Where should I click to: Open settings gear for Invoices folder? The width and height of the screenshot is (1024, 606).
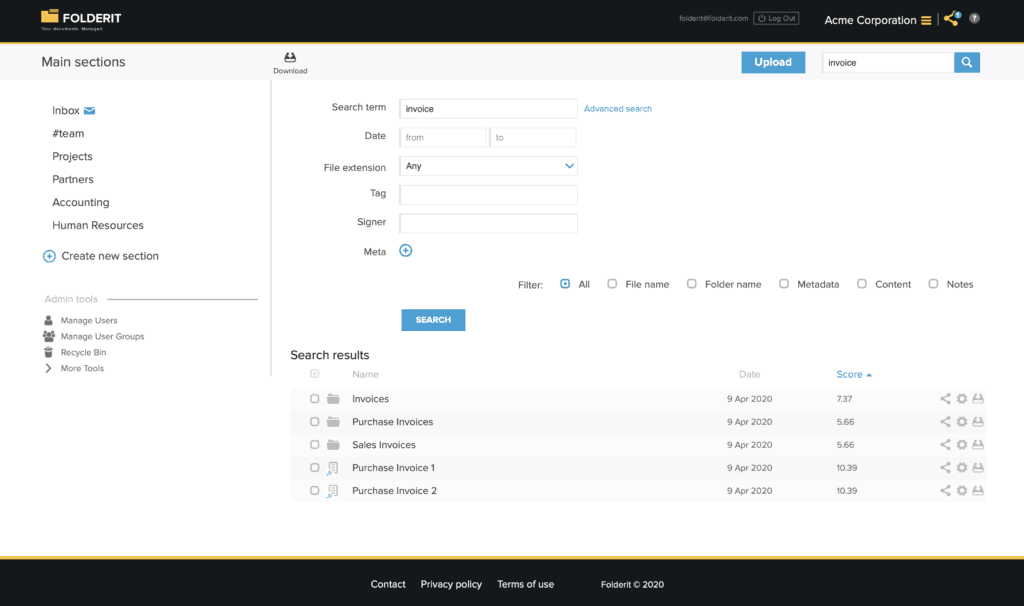(962, 399)
